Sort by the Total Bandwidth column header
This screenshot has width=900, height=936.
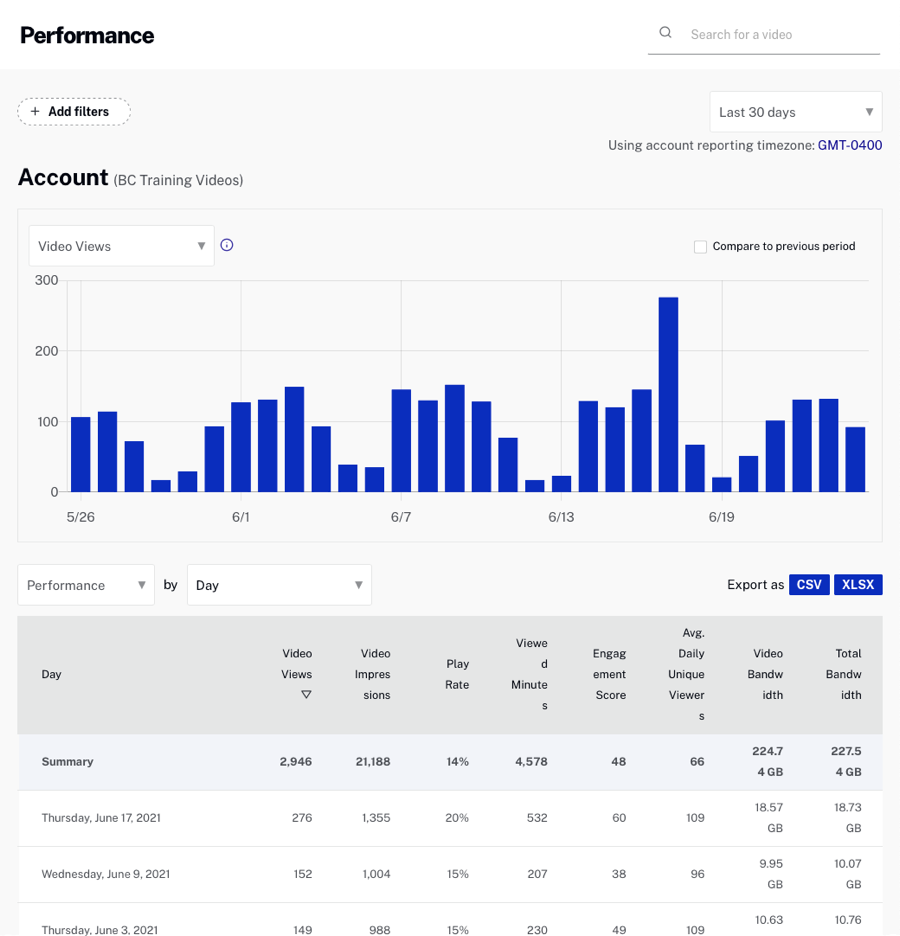[849, 674]
